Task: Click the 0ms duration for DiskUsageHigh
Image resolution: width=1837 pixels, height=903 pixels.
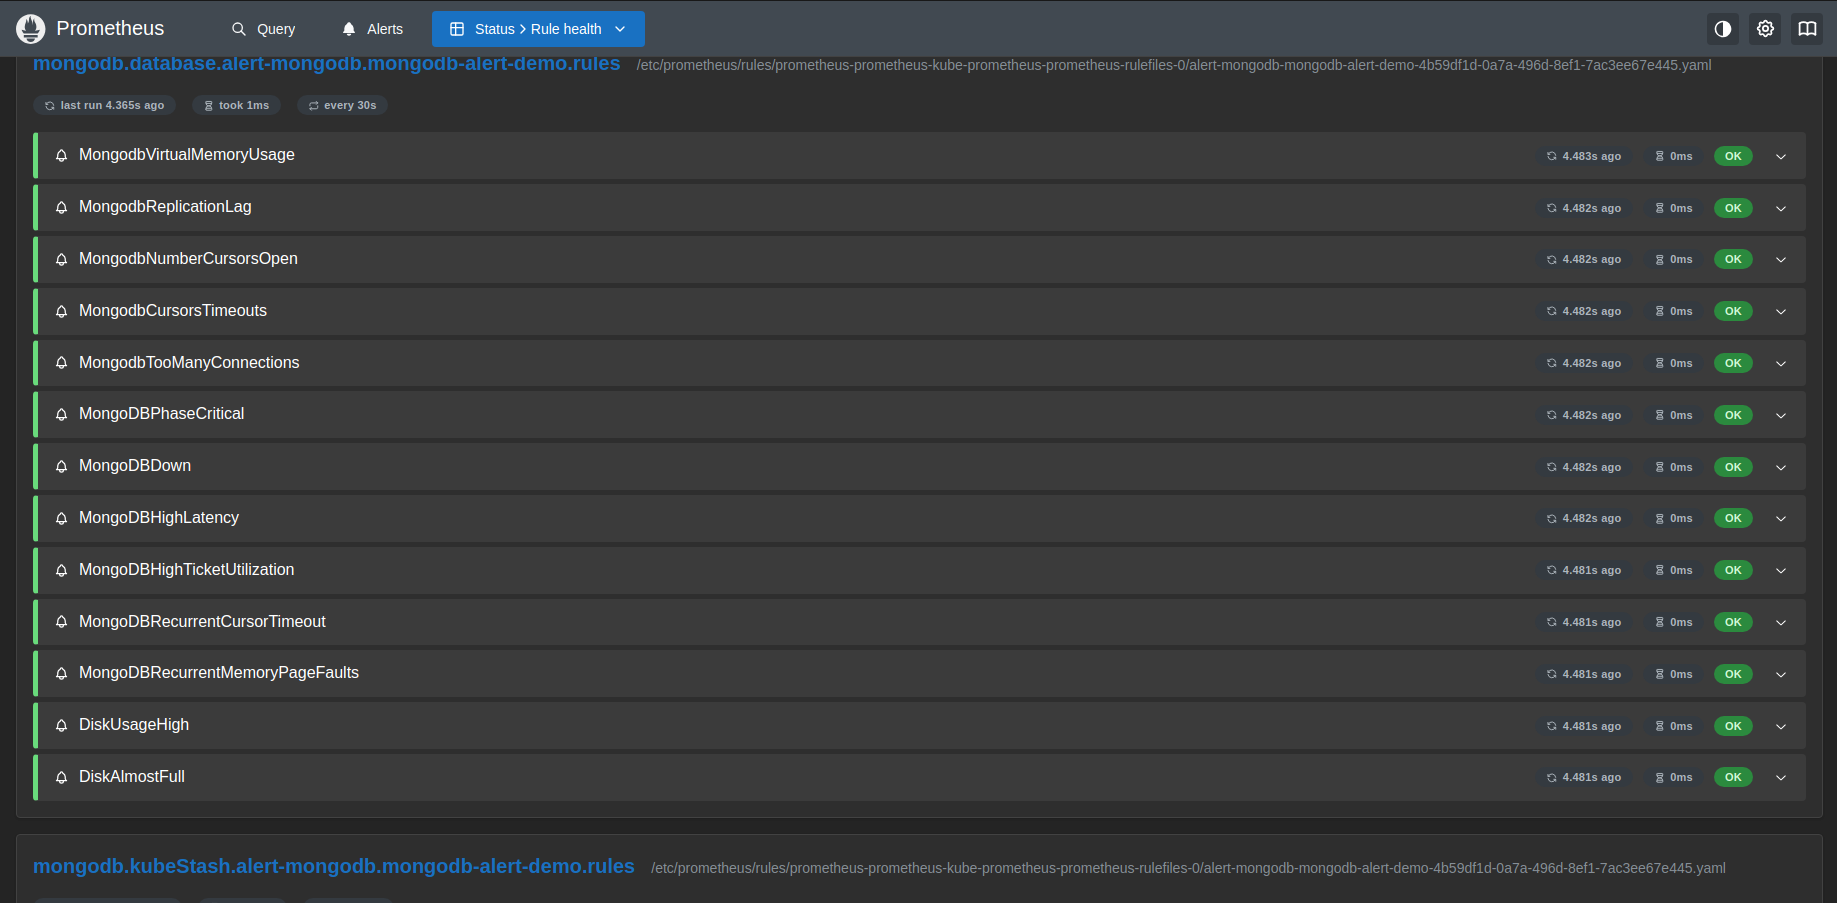Action: 1674,726
